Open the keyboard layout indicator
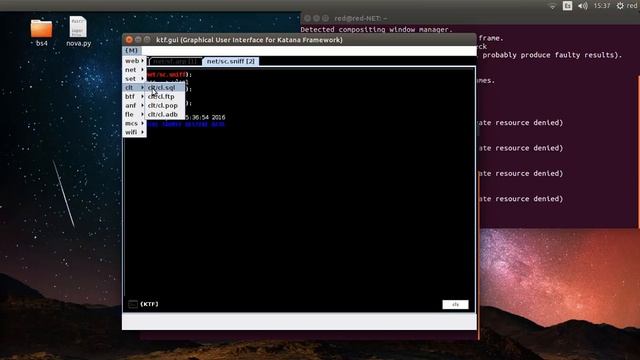 (x=567, y=6)
